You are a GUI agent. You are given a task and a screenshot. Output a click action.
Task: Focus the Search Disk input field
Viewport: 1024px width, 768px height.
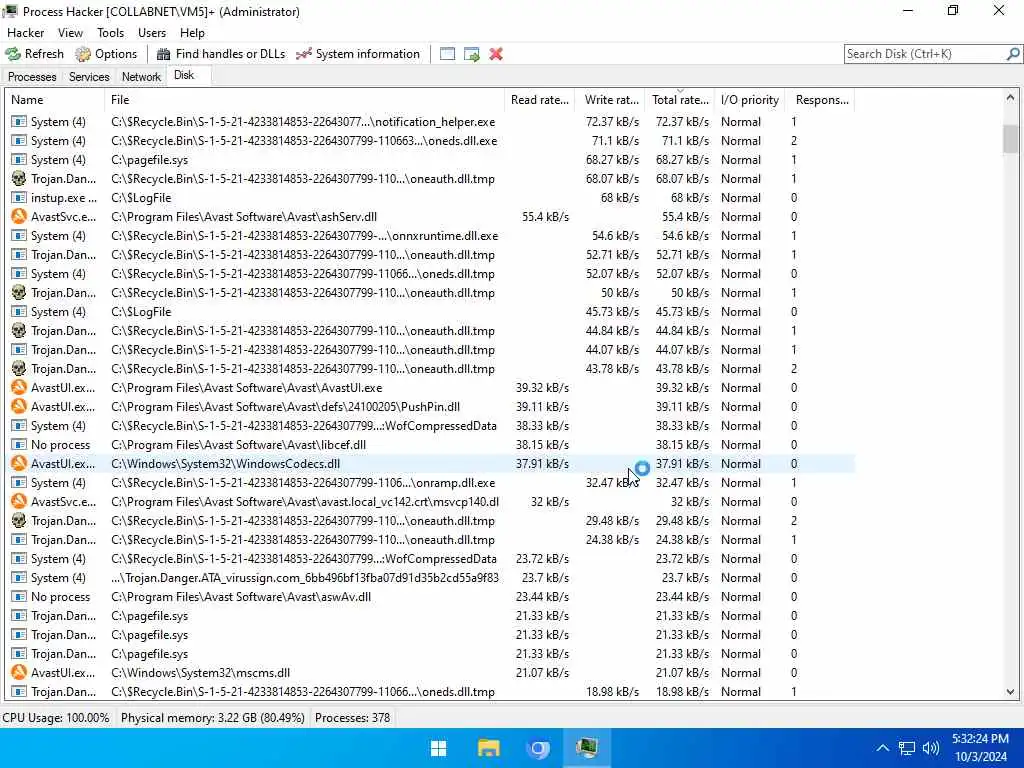(x=925, y=54)
